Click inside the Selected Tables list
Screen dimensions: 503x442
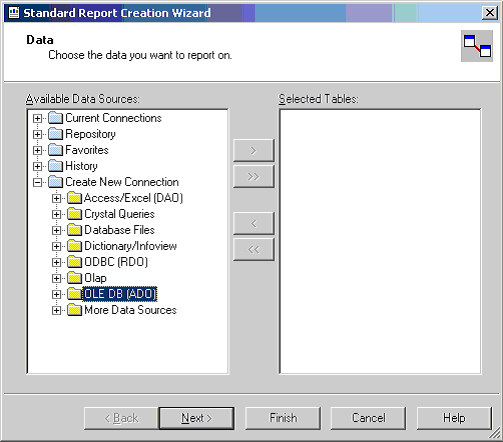[380, 241]
